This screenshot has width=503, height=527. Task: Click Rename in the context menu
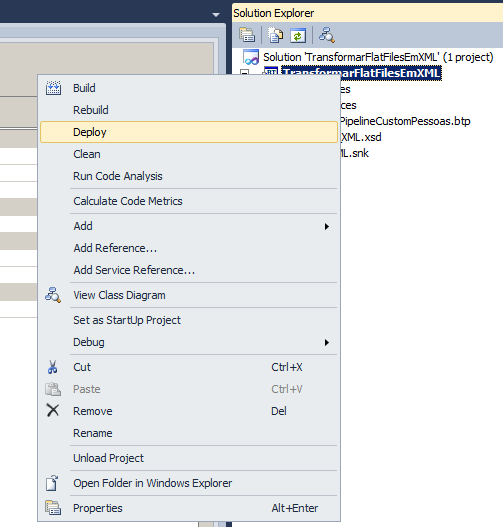(x=188, y=433)
